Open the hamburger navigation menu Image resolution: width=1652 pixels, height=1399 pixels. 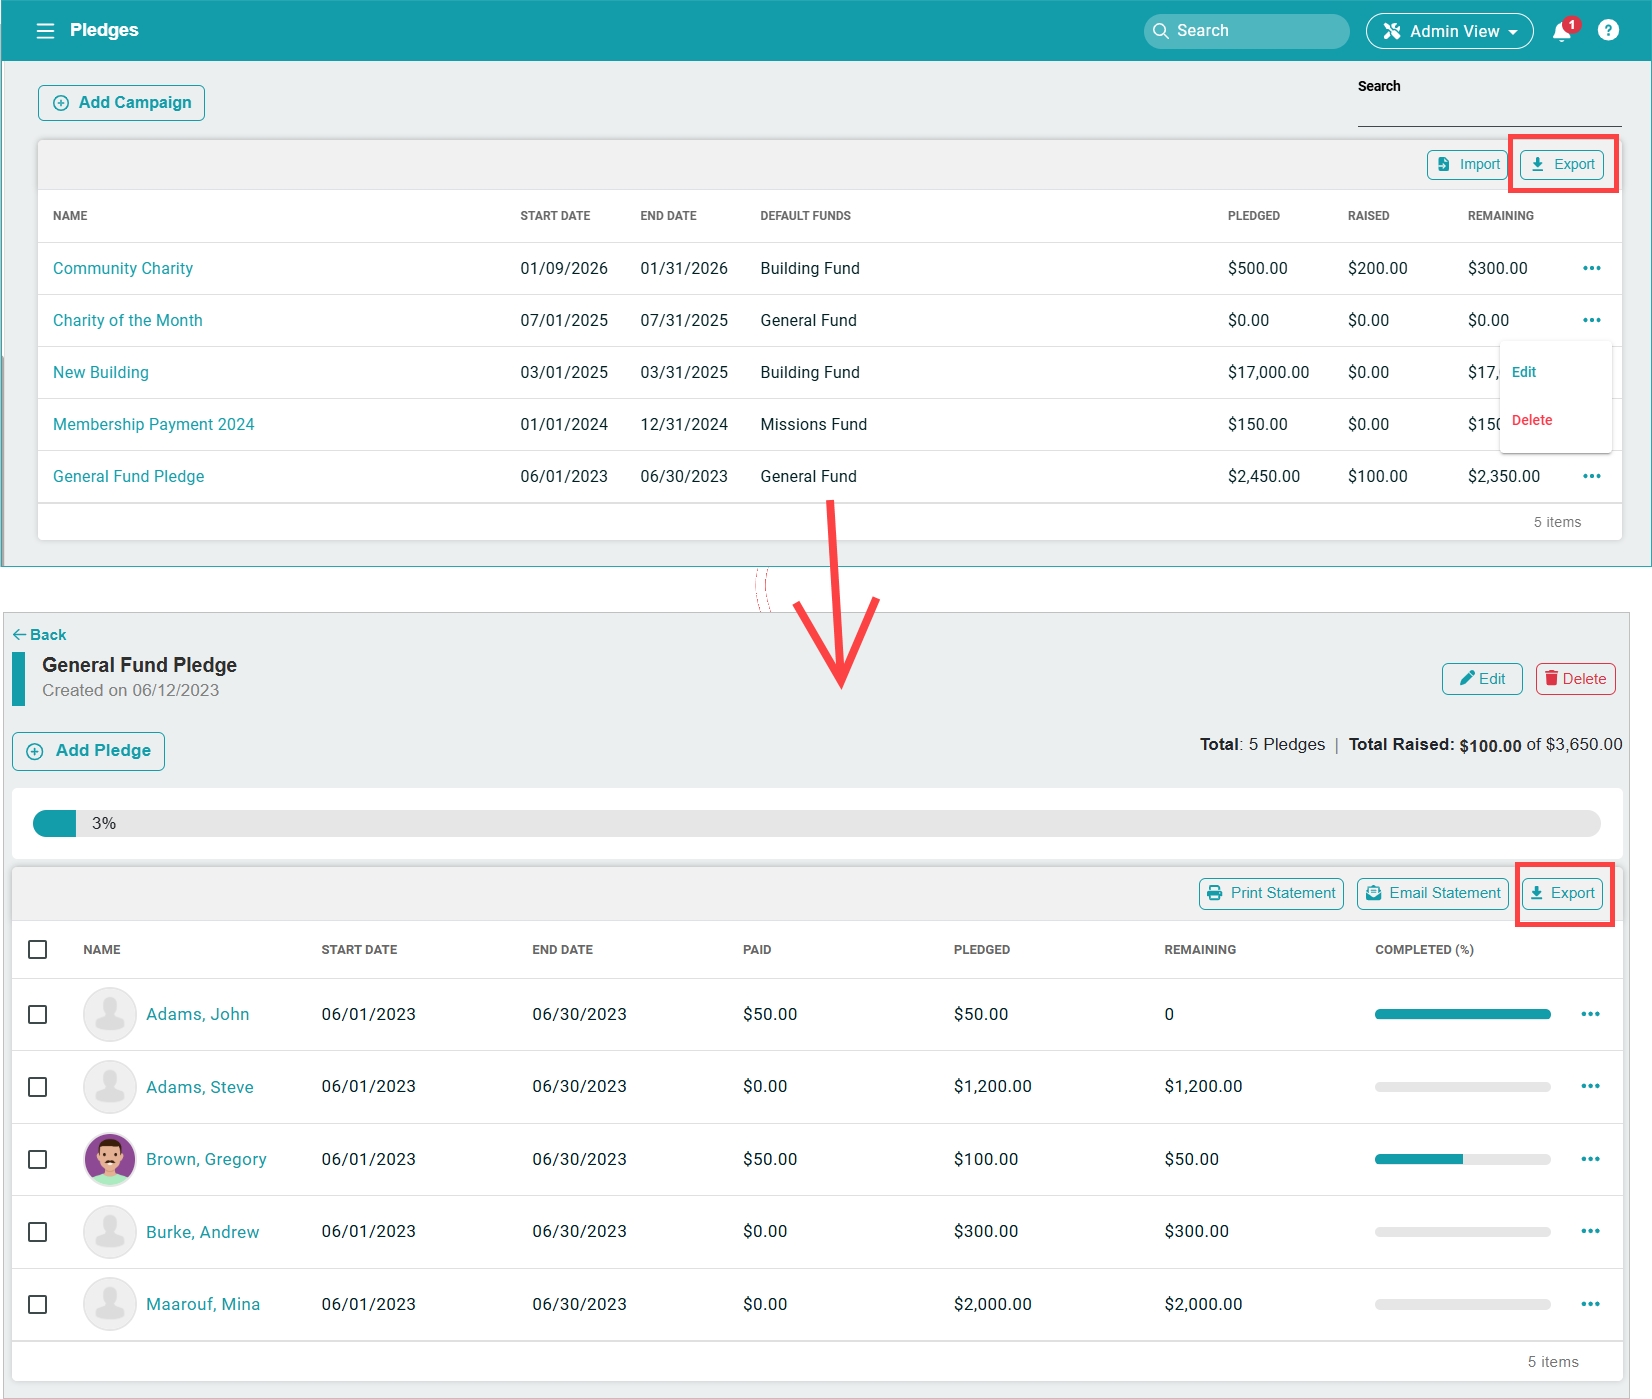(x=45, y=31)
